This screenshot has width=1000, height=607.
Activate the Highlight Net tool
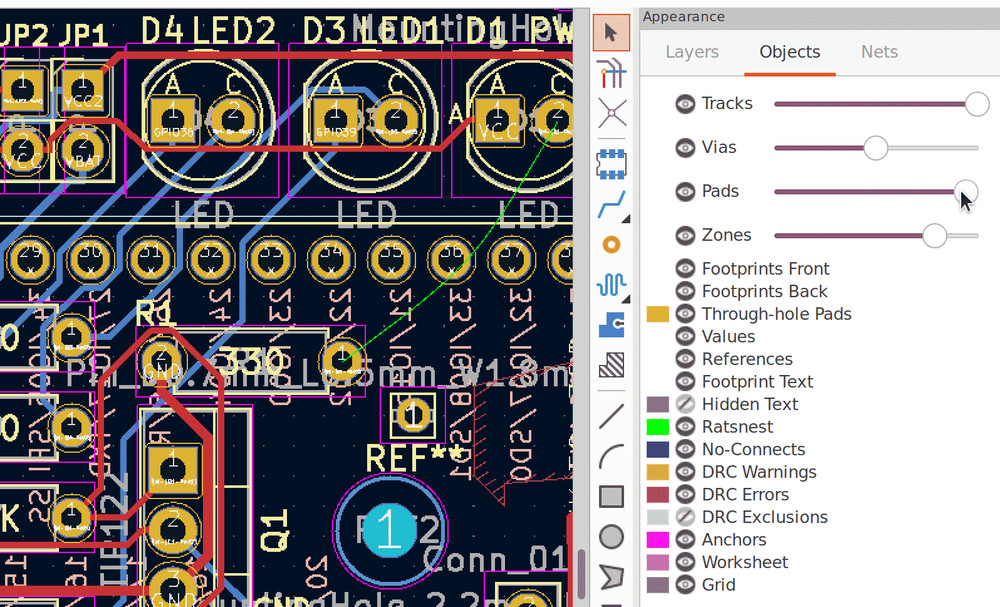tap(611, 73)
